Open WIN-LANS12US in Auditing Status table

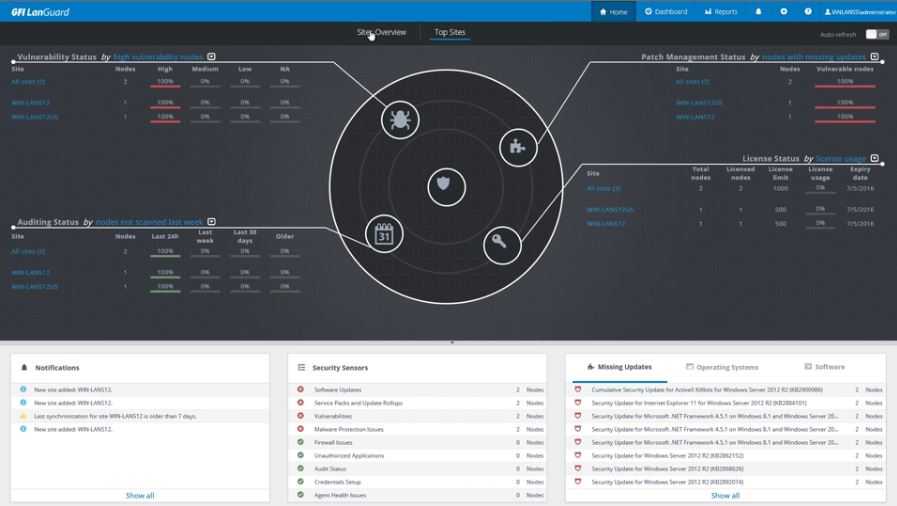click(34, 286)
